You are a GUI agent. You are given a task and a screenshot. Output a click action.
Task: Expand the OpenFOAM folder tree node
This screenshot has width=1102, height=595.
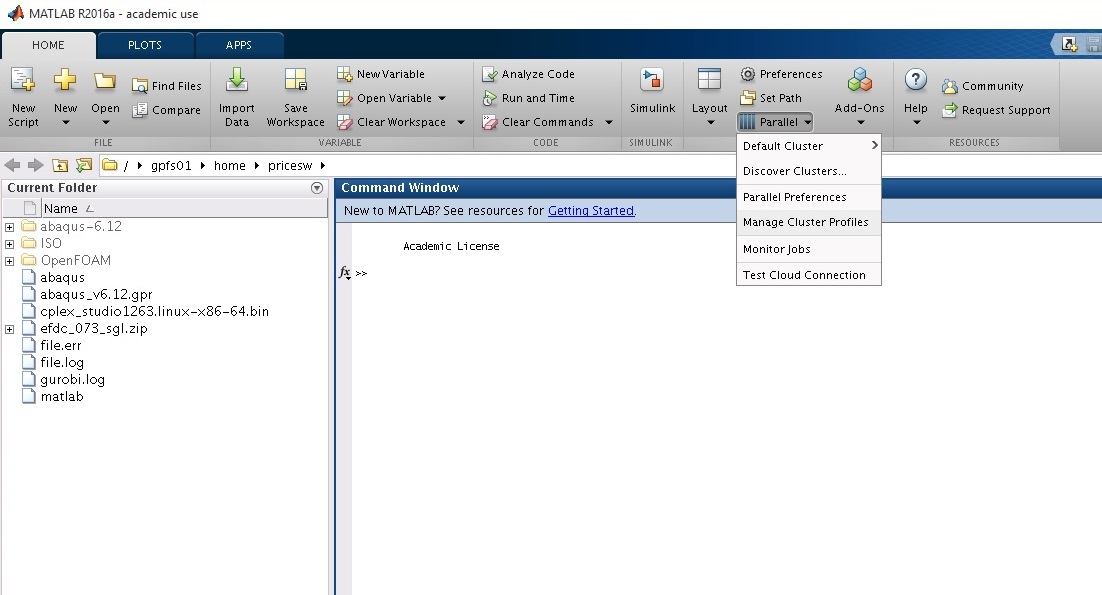pos(9,261)
